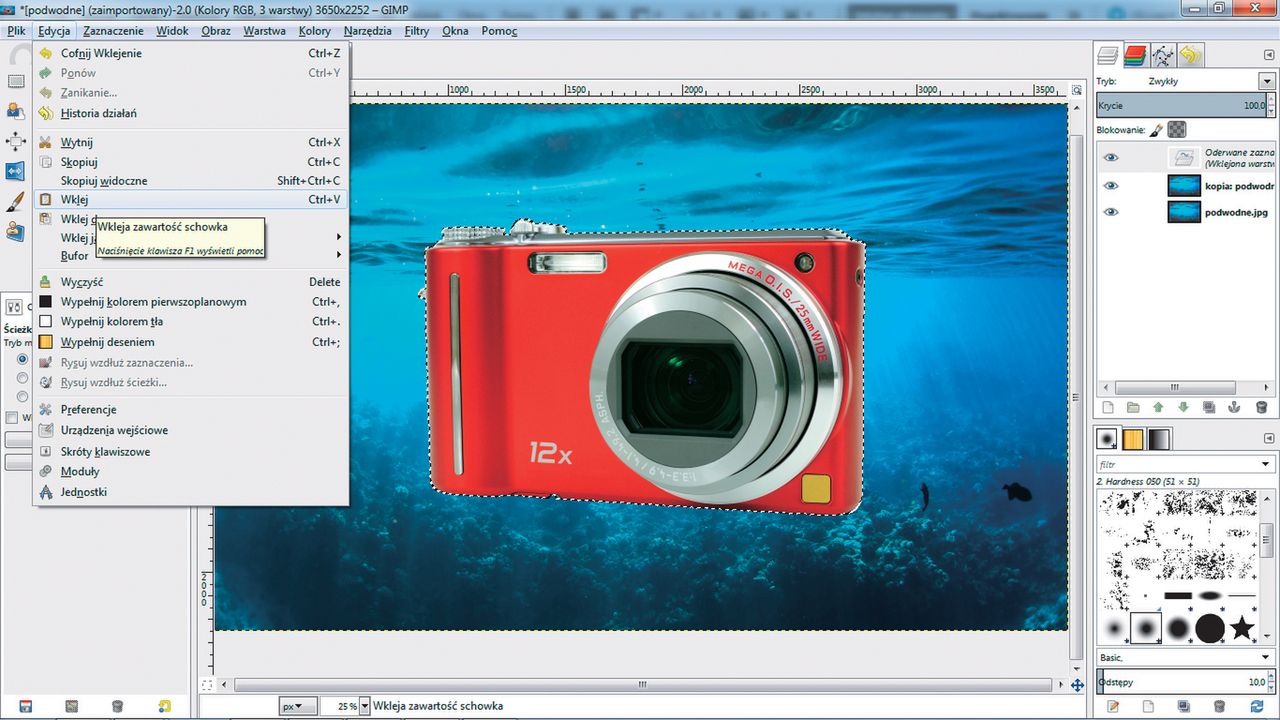Click the save tool options icon
The image size is (1280, 720).
[25, 706]
